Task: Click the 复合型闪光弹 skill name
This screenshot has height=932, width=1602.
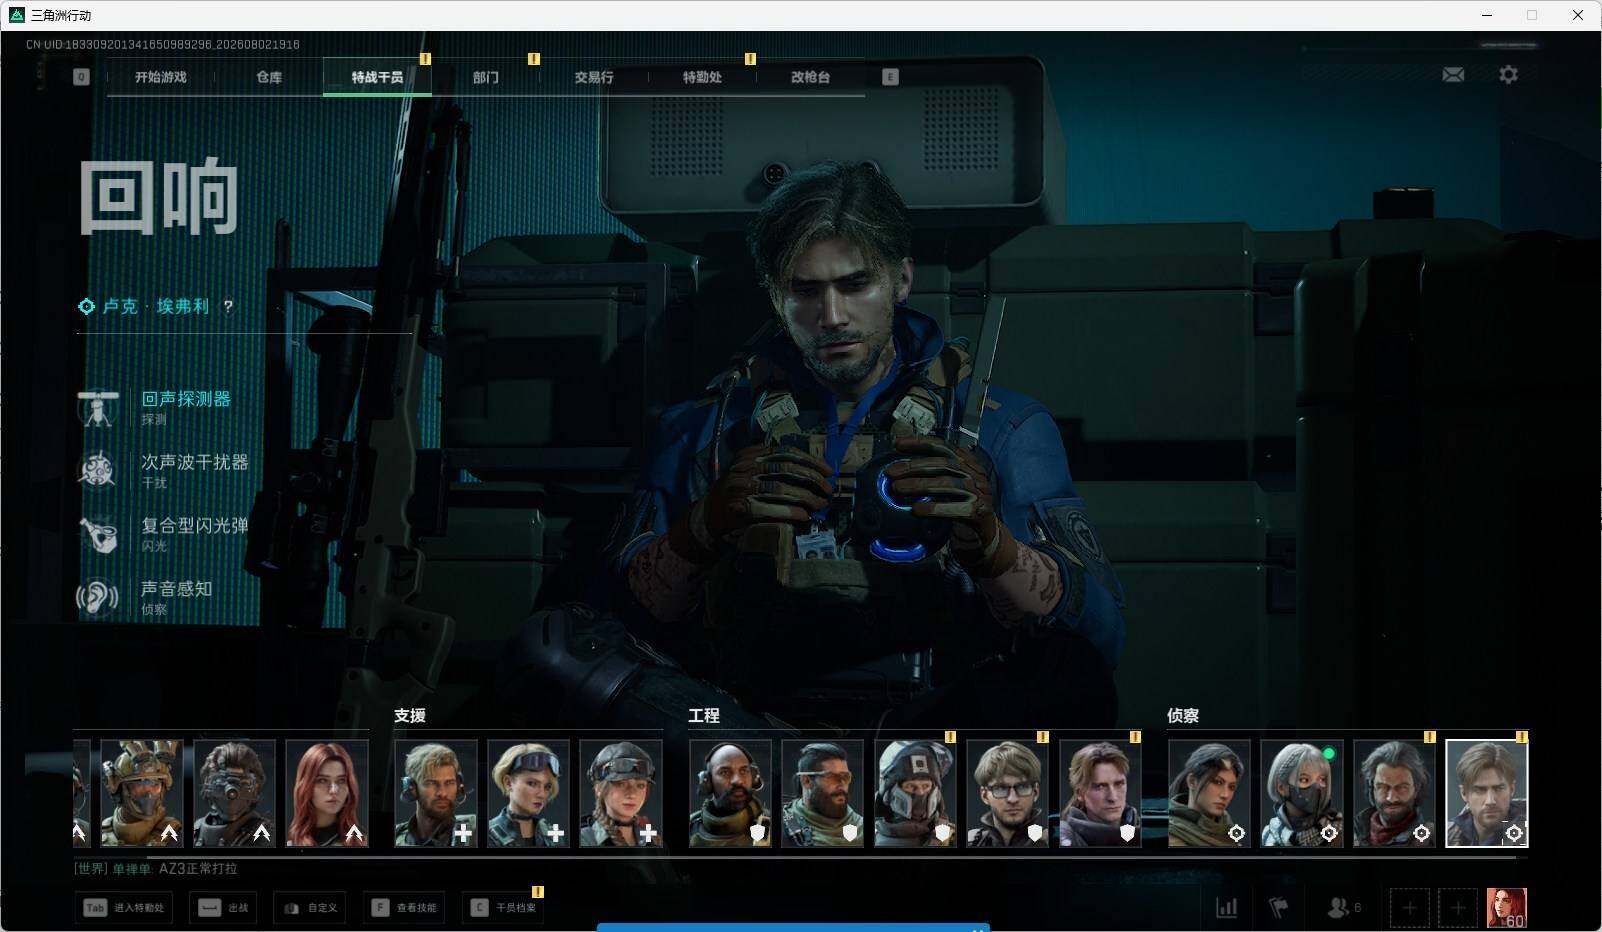Action: [x=195, y=525]
